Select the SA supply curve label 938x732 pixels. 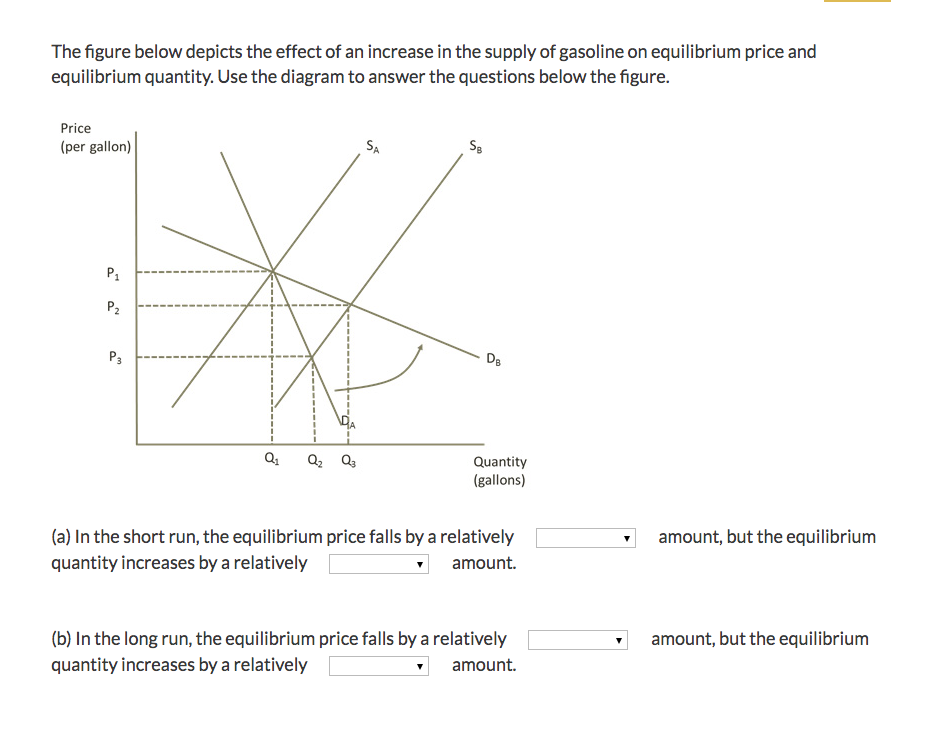coord(371,145)
